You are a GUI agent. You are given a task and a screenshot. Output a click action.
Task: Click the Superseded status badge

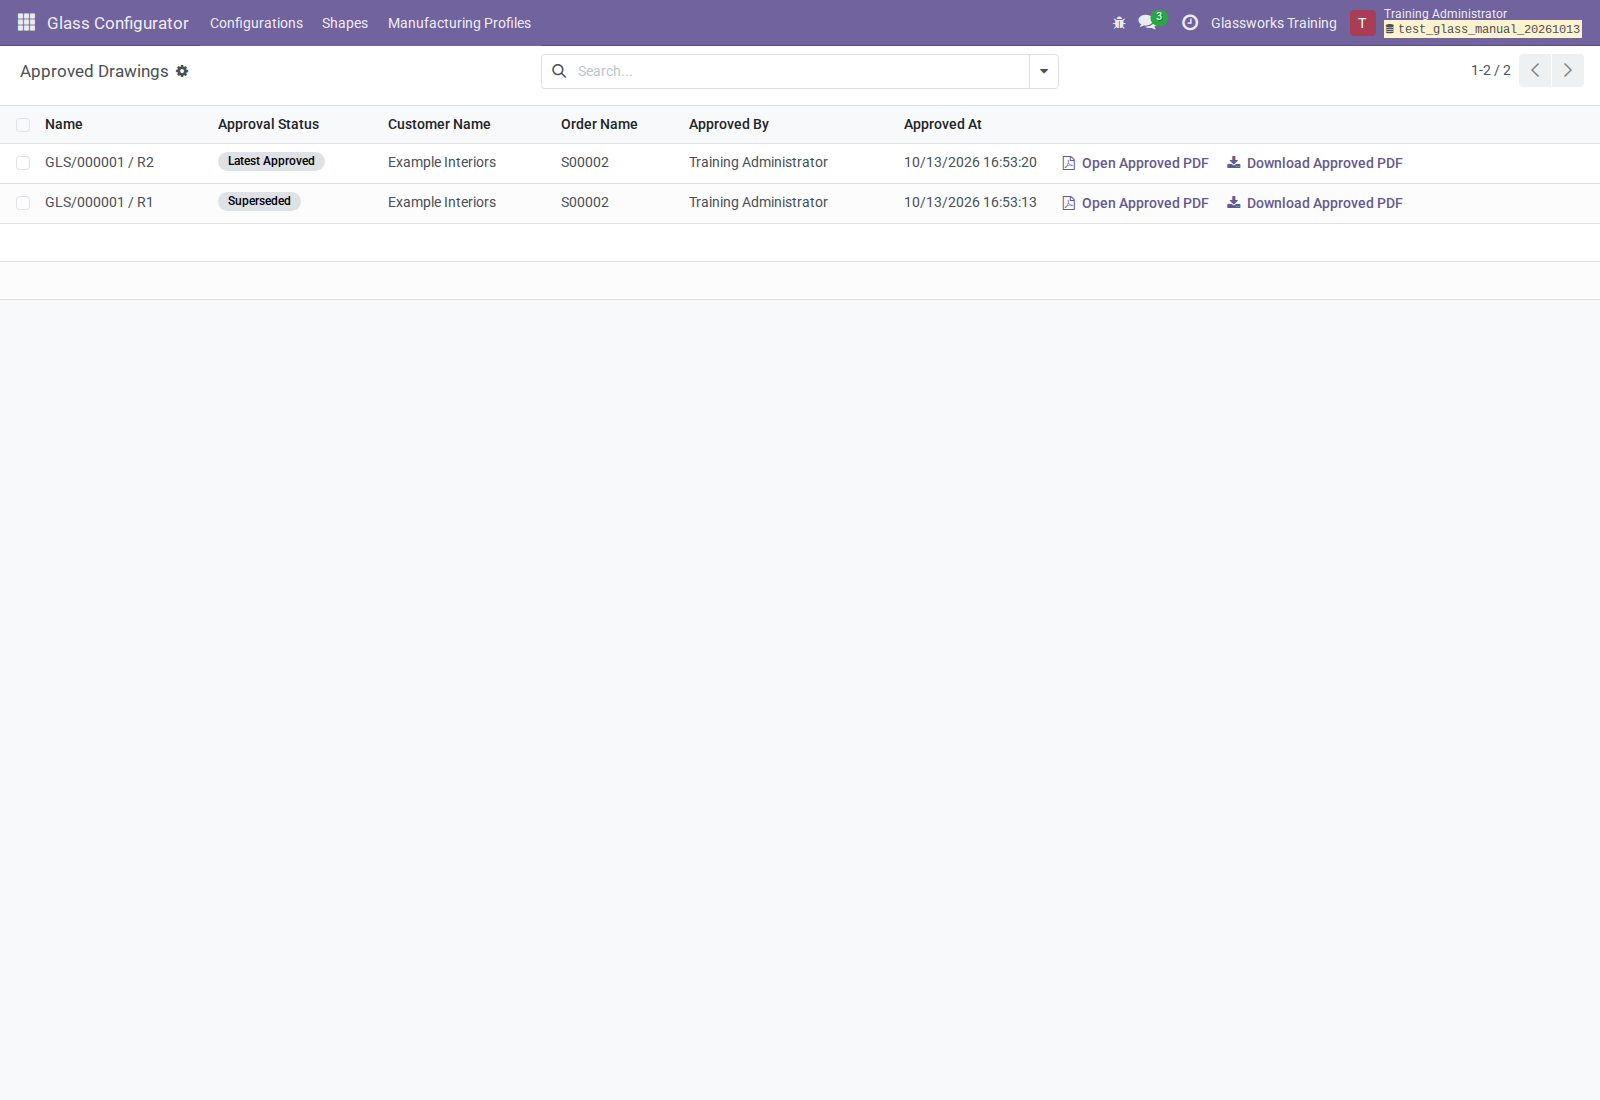259,201
